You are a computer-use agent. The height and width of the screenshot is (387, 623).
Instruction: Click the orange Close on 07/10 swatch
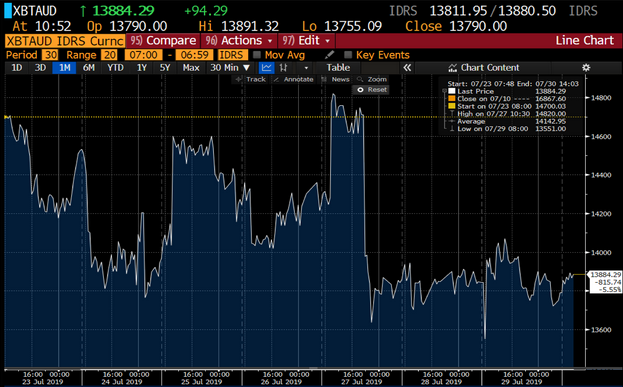pos(452,99)
